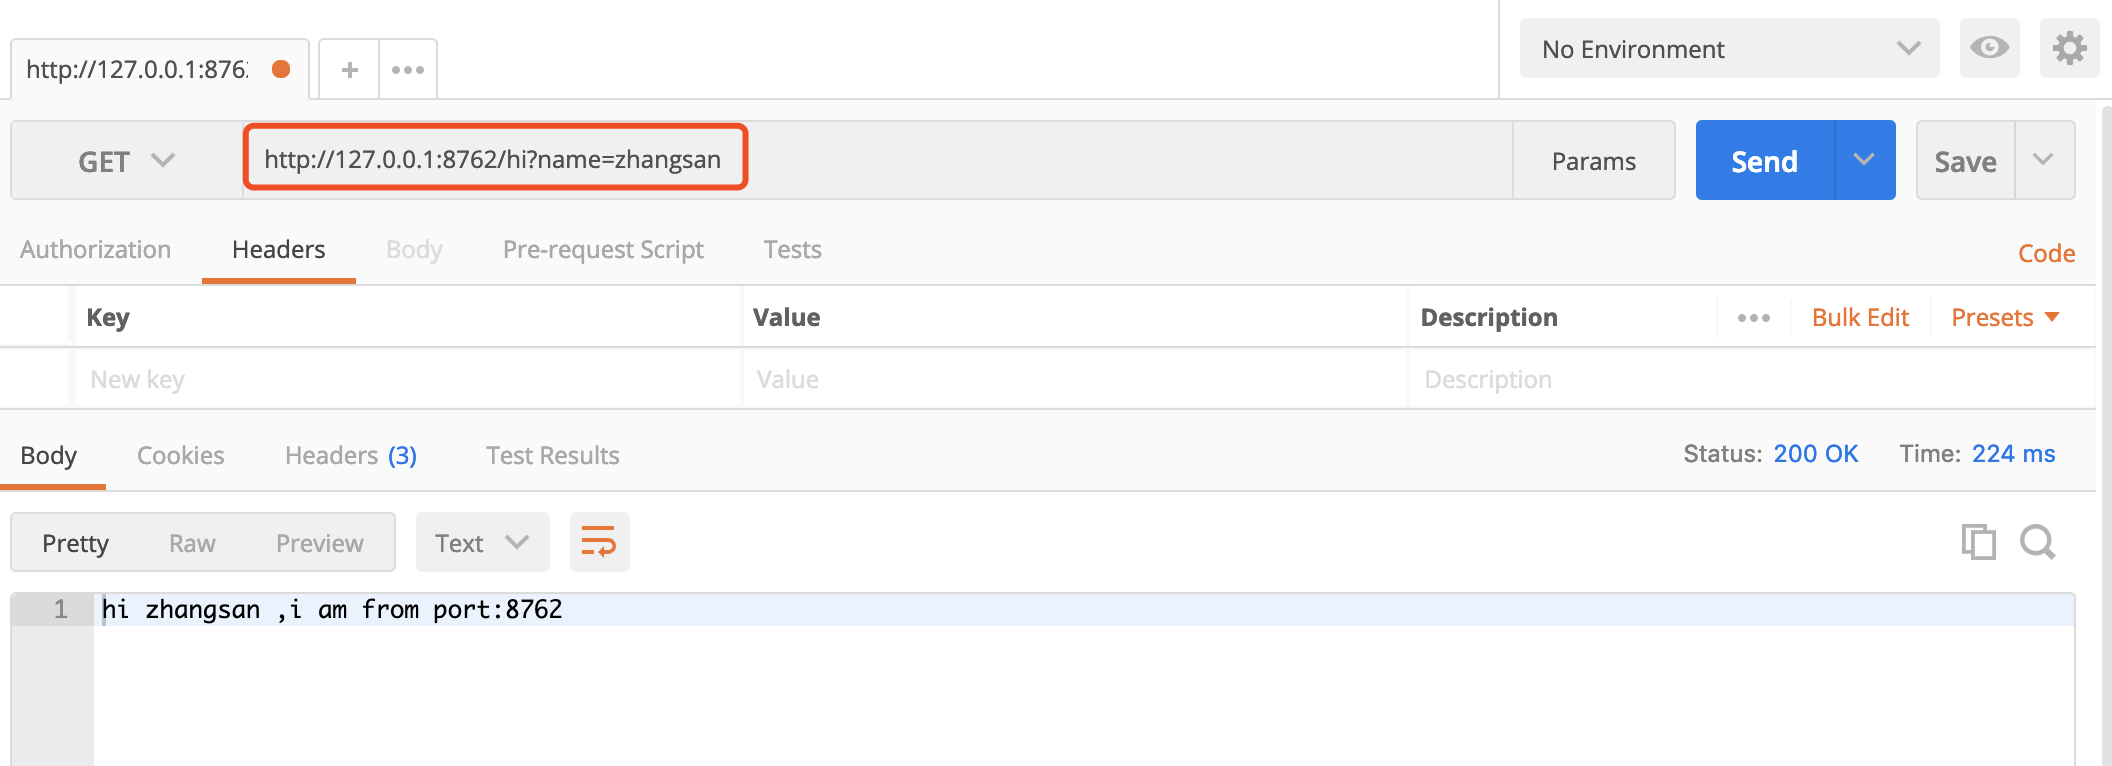Screen dimensions: 2112x766
Task: Copy the response with the clipboard icon
Action: [x=1978, y=542]
